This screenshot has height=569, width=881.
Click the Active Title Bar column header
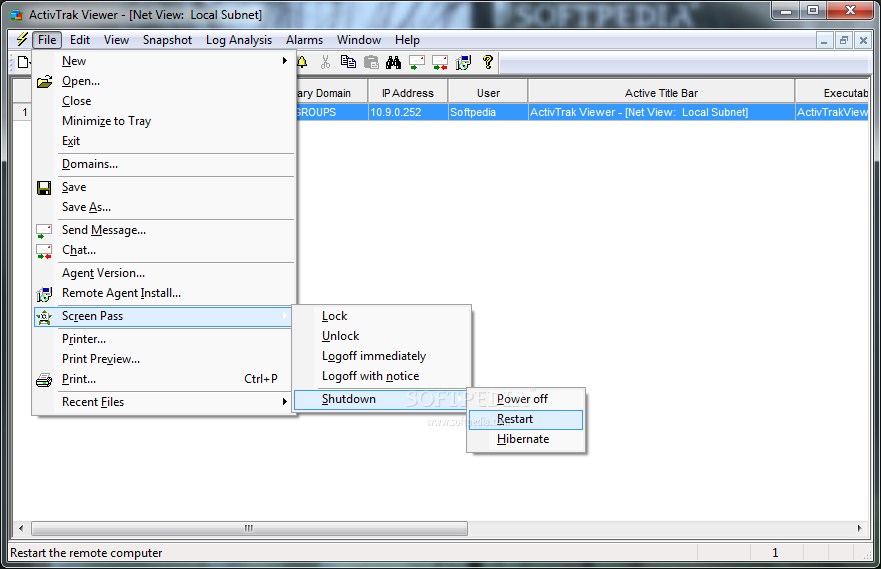tap(661, 93)
